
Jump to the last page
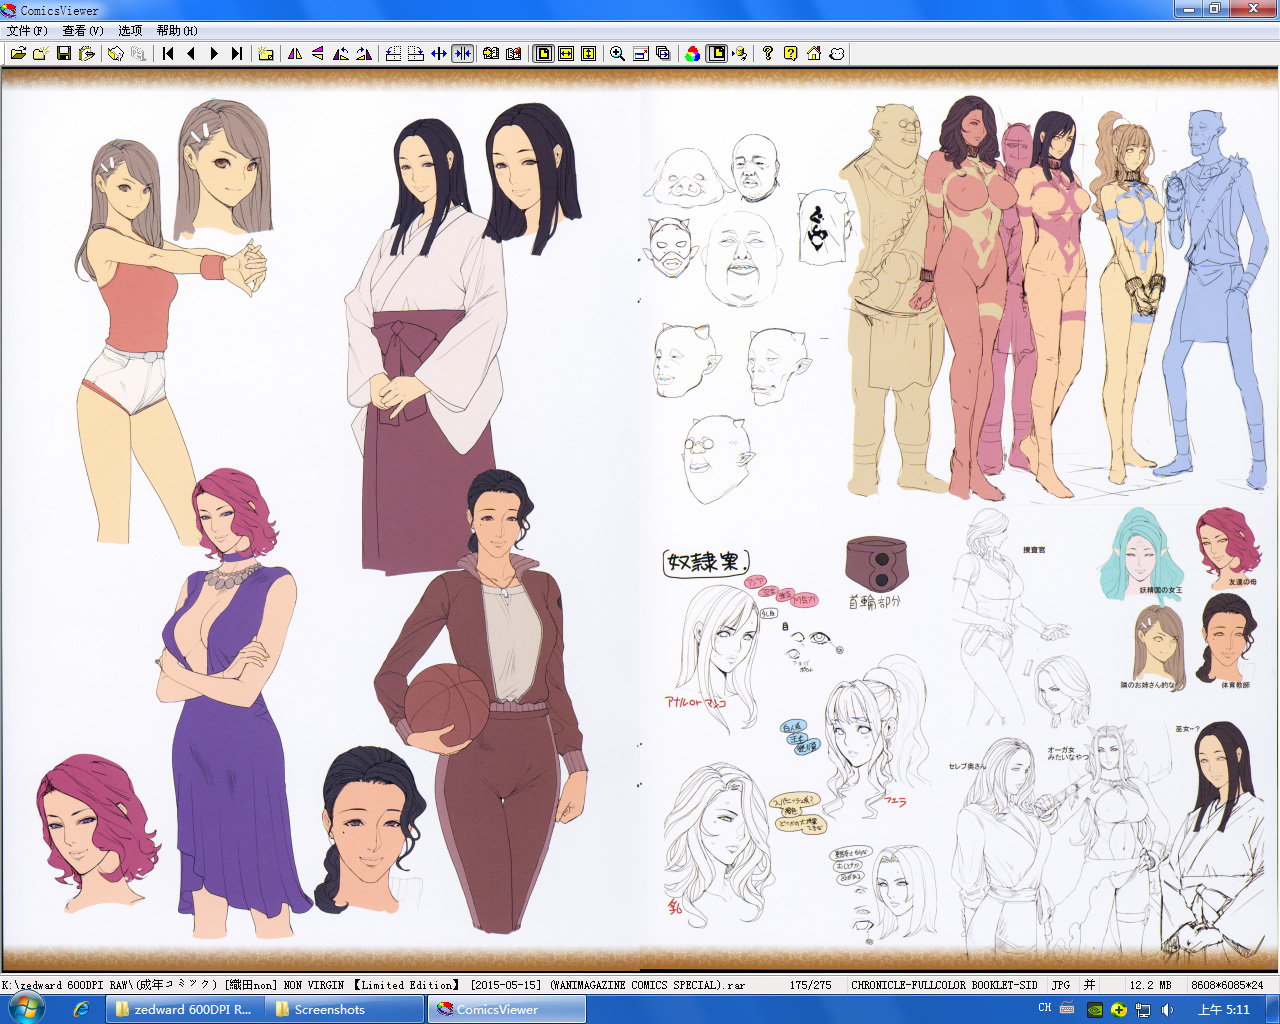(x=237, y=54)
